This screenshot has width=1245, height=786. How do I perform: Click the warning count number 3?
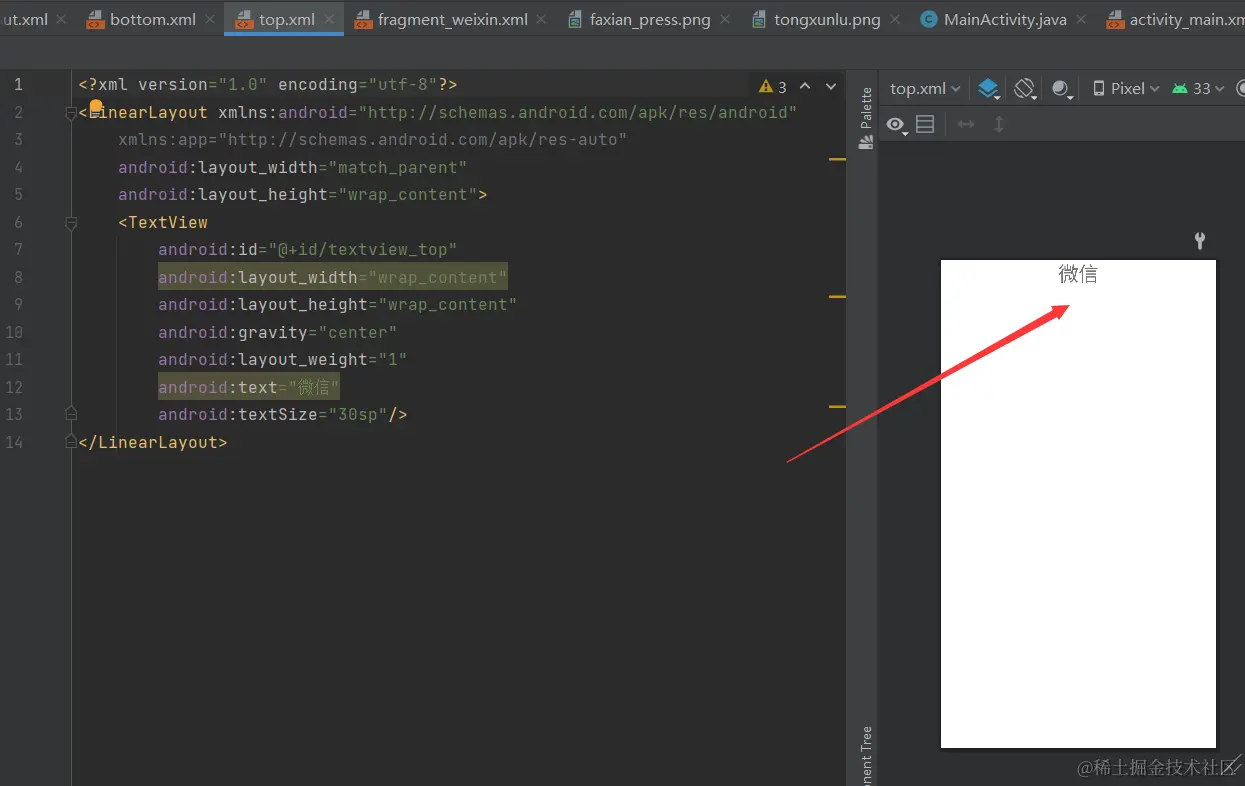783,87
